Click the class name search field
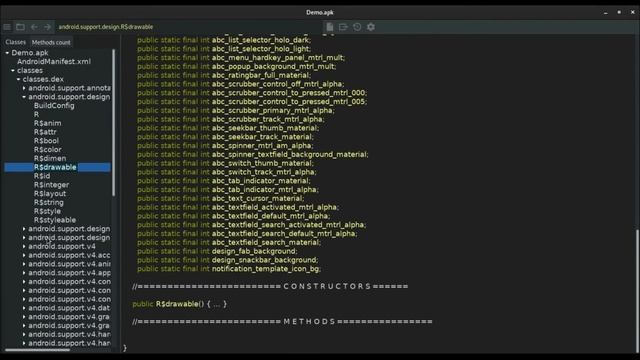This screenshot has height=360, width=640. (x=189, y=27)
